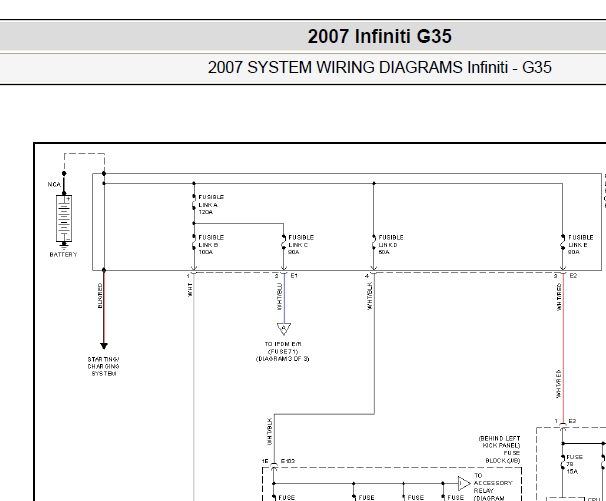Click the Fusible Link B fuse symbol

(x=194, y=244)
